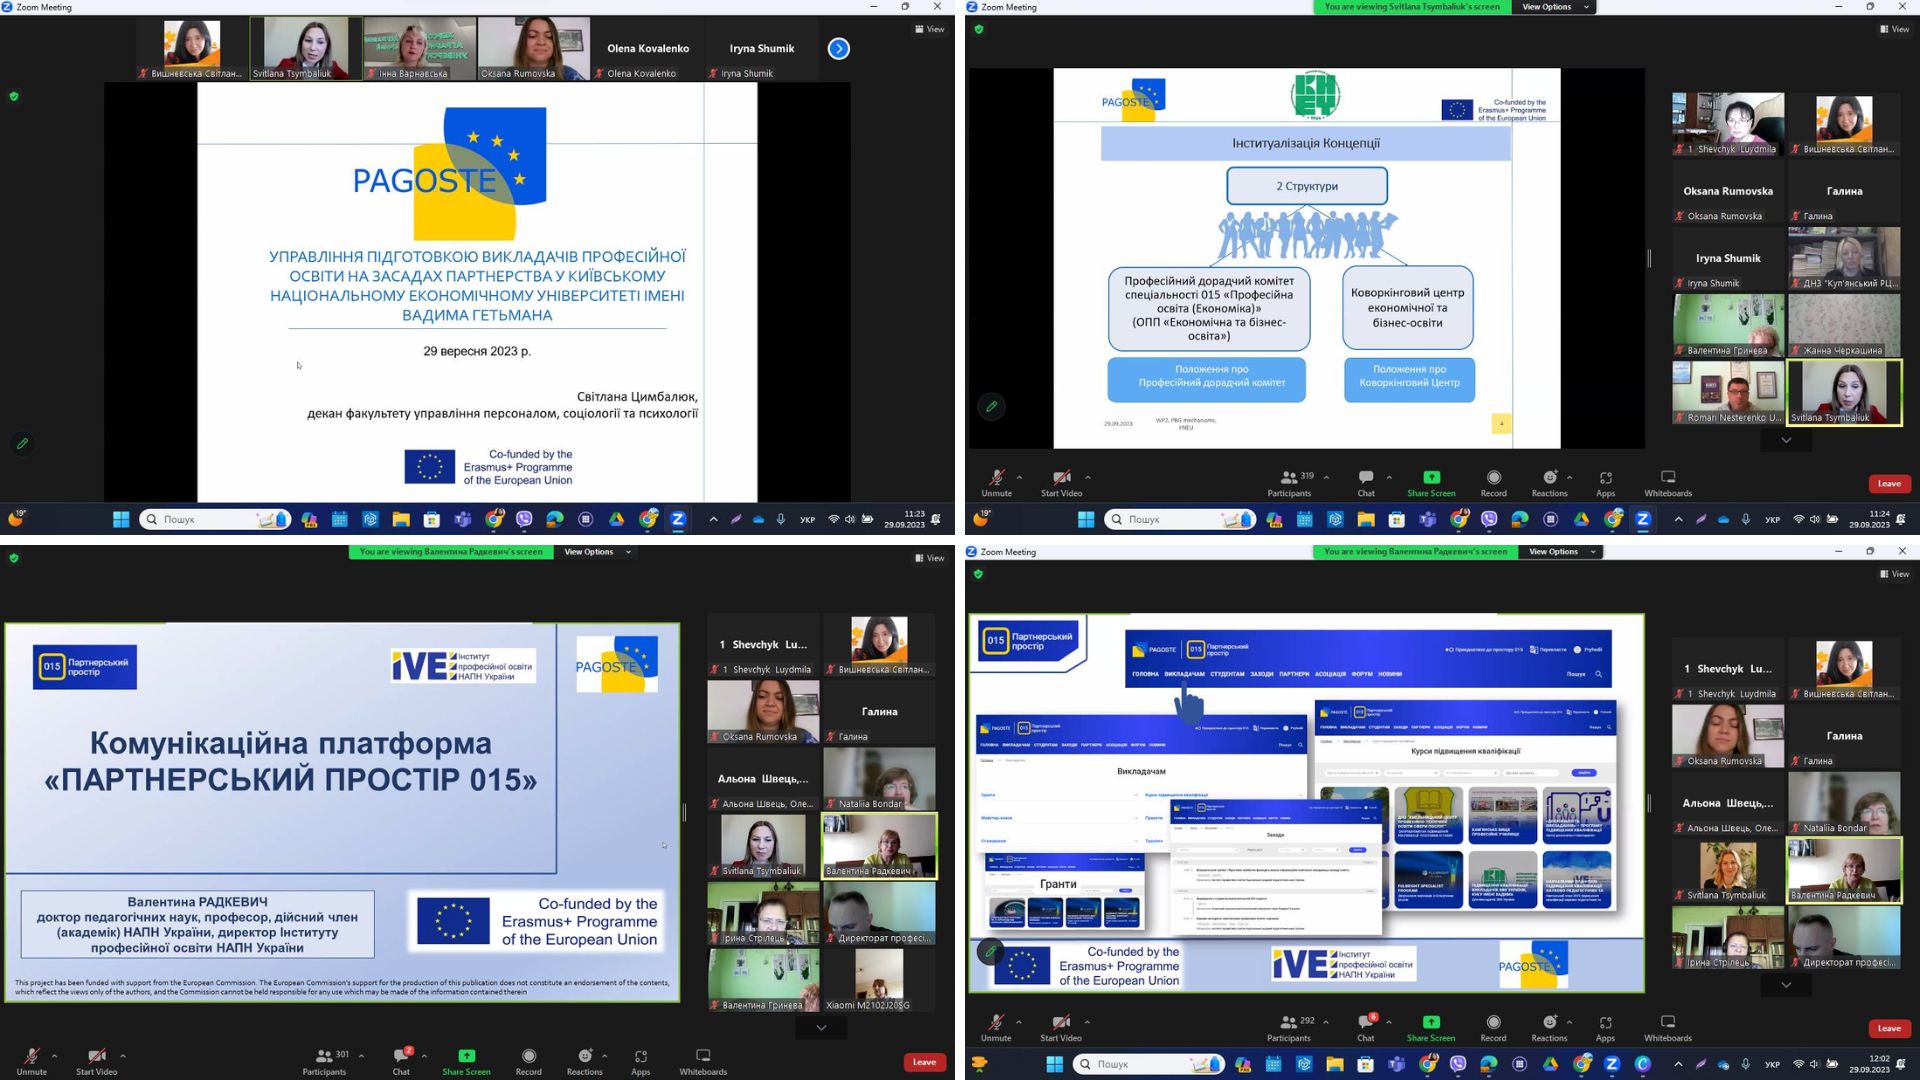Open Reactions in the 319-participant meeting toolbar

click(x=1549, y=483)
